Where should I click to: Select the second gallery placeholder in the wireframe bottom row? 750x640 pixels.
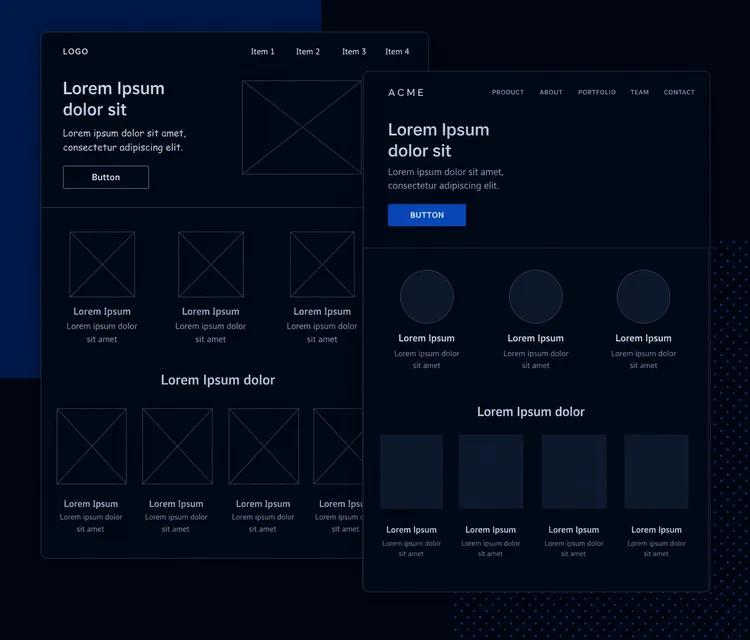[177, 446]
